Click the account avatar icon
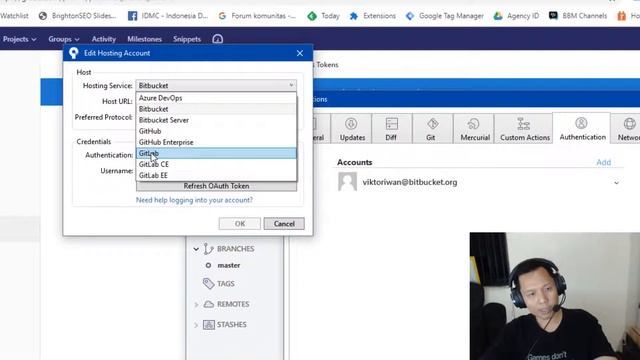 (x=347, y=182)
